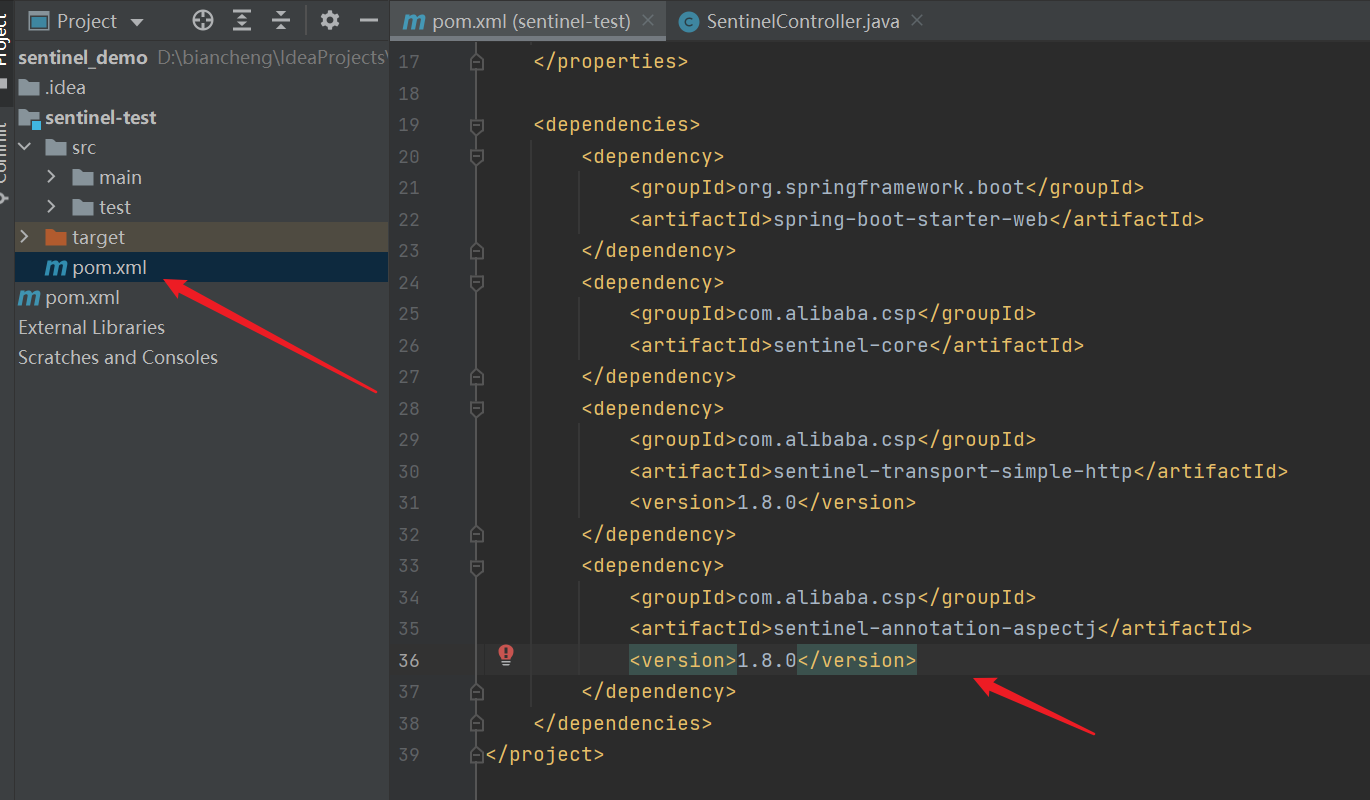Click com.alibaba.csp groupId on line 29
The width and height of the screenshot is (1370, 800).
pos(827,439)
